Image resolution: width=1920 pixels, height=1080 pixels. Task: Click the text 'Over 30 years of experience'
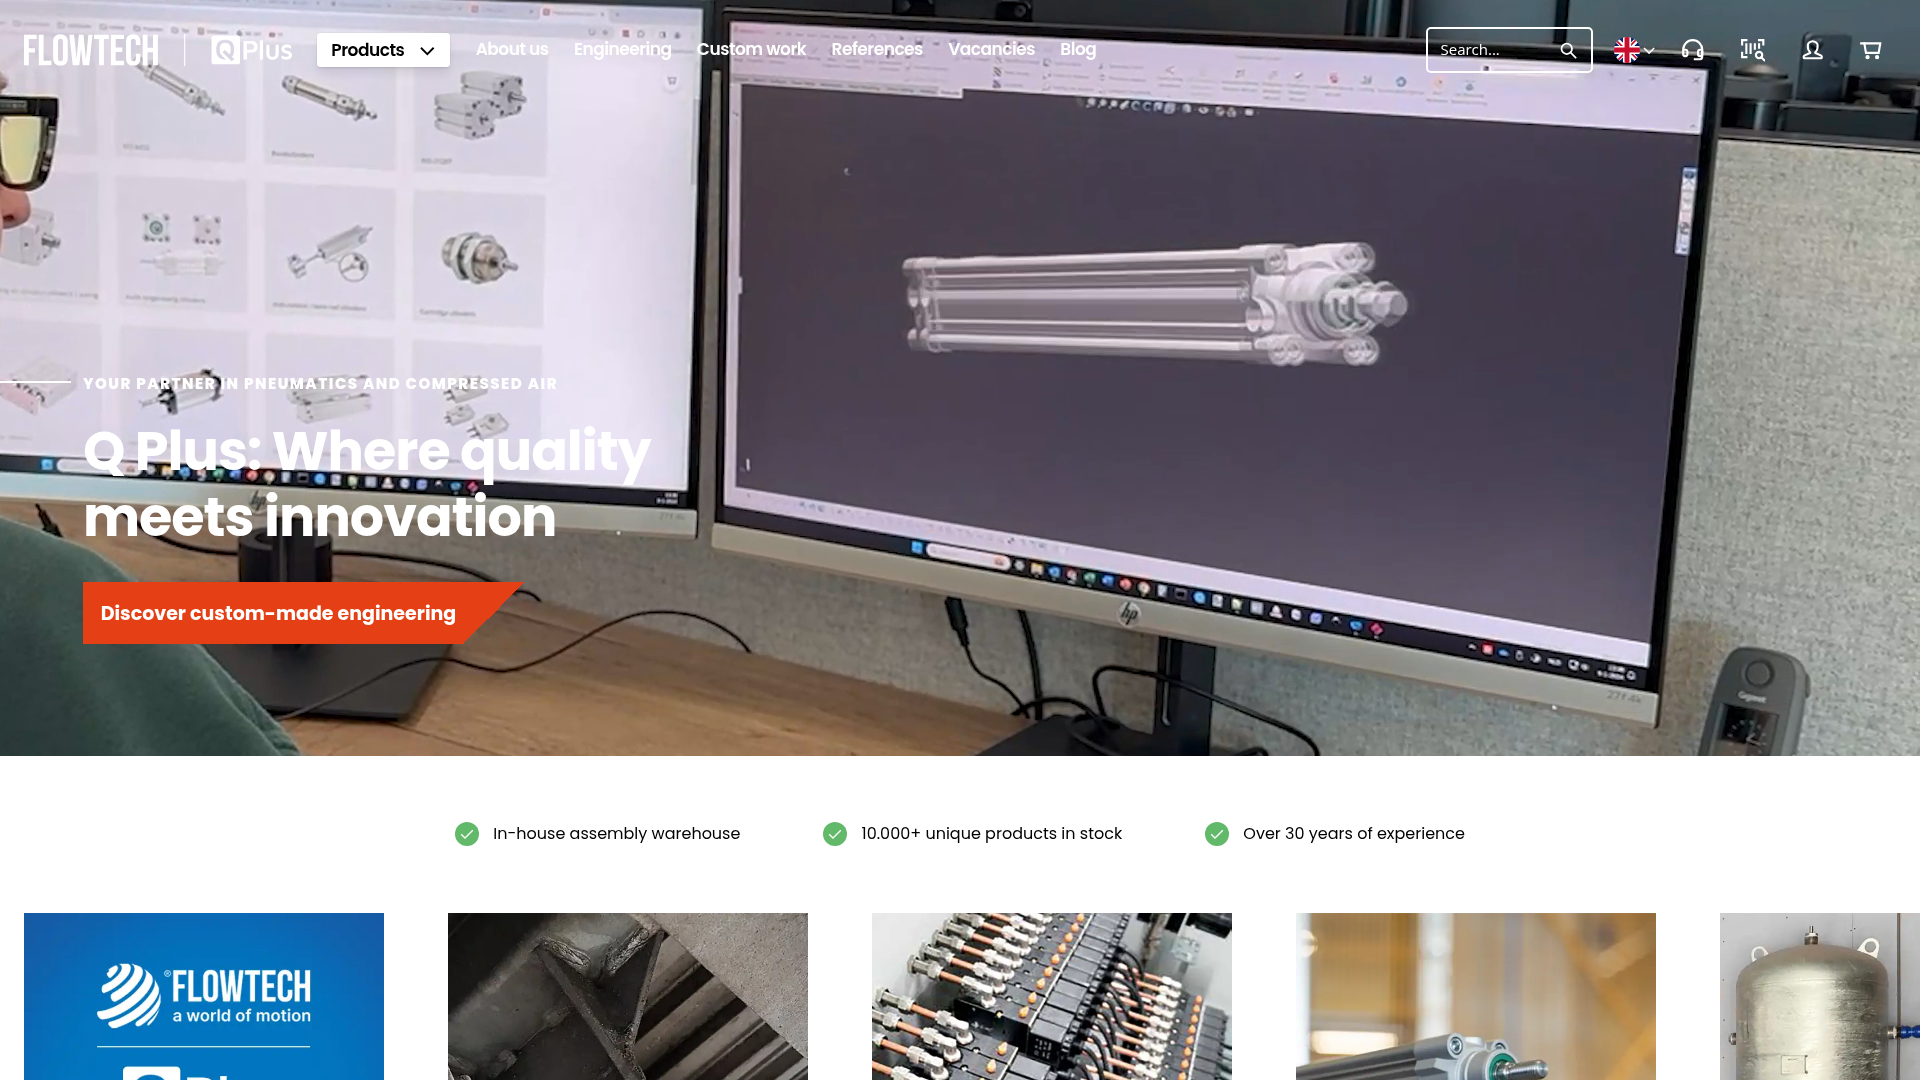click(x=1353, y=834)
